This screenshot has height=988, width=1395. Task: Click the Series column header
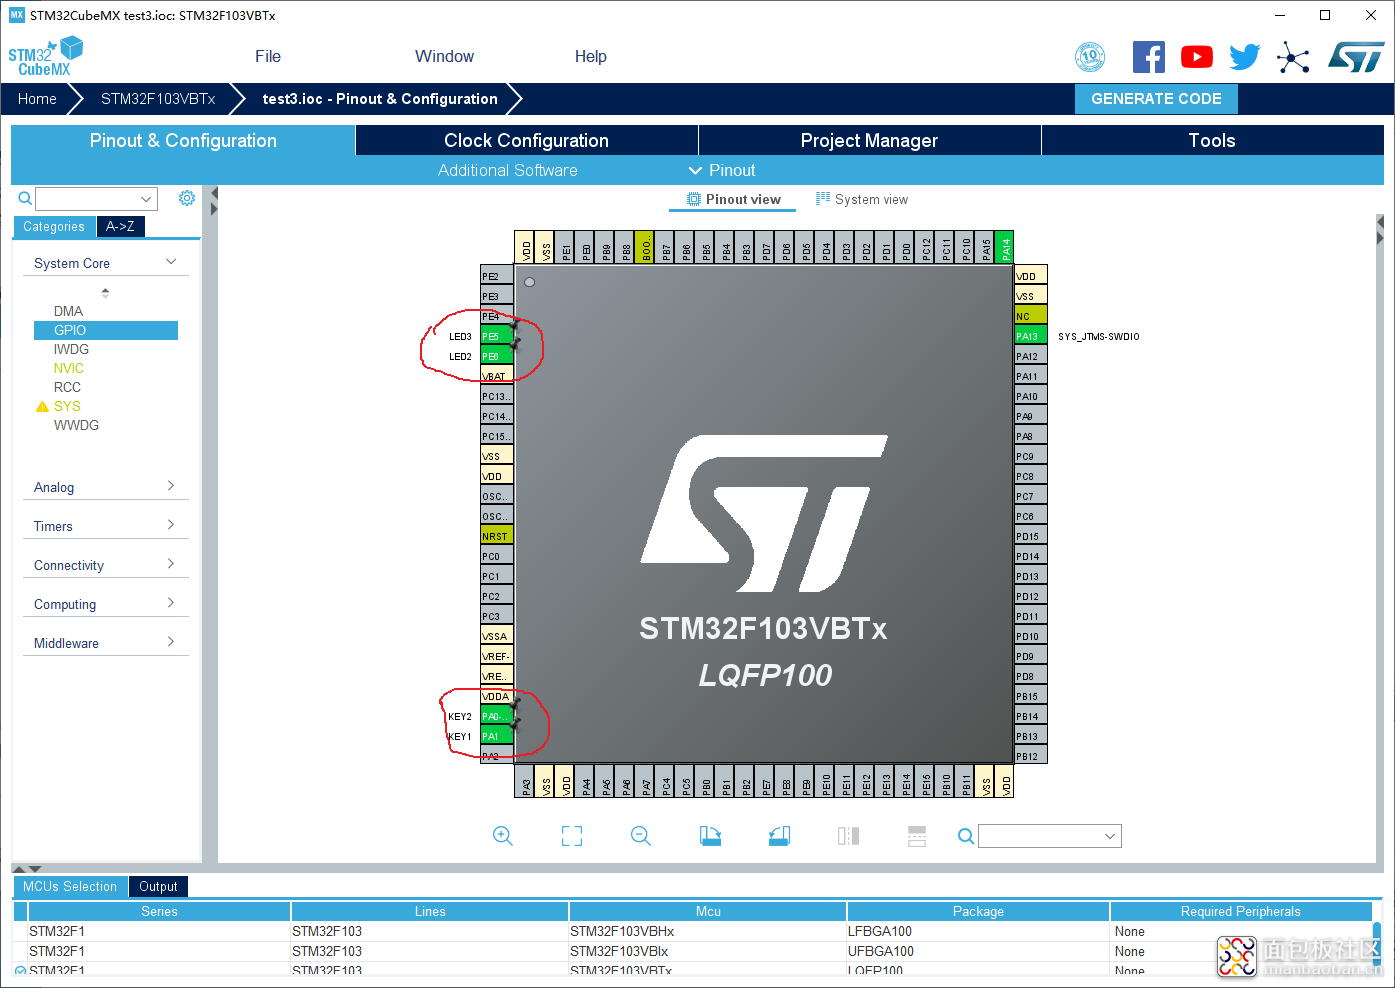click(159, 911)
